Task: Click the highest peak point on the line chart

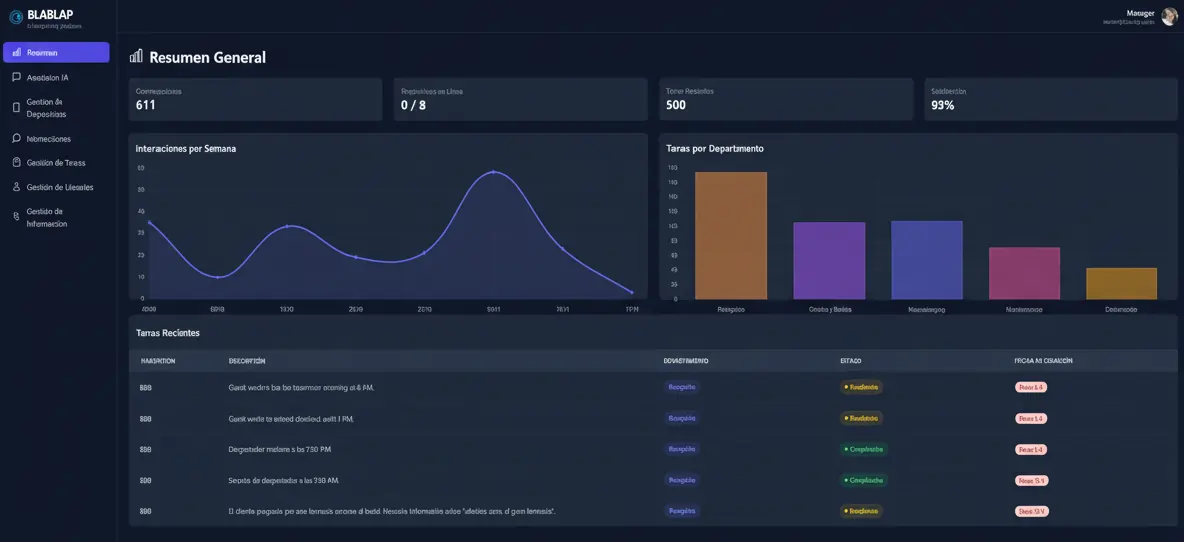Action: (493, 172)
